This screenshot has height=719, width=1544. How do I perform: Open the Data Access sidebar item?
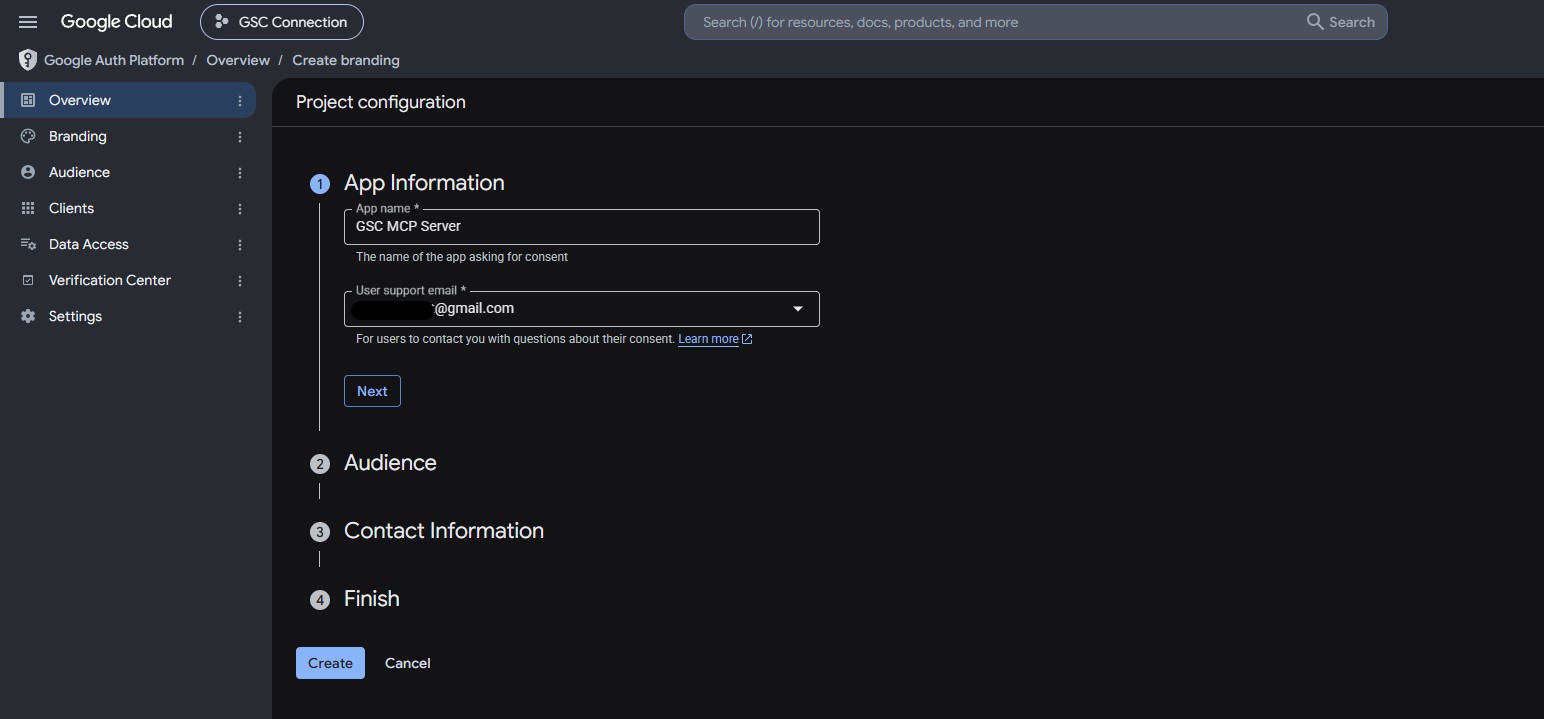point(128,244)
